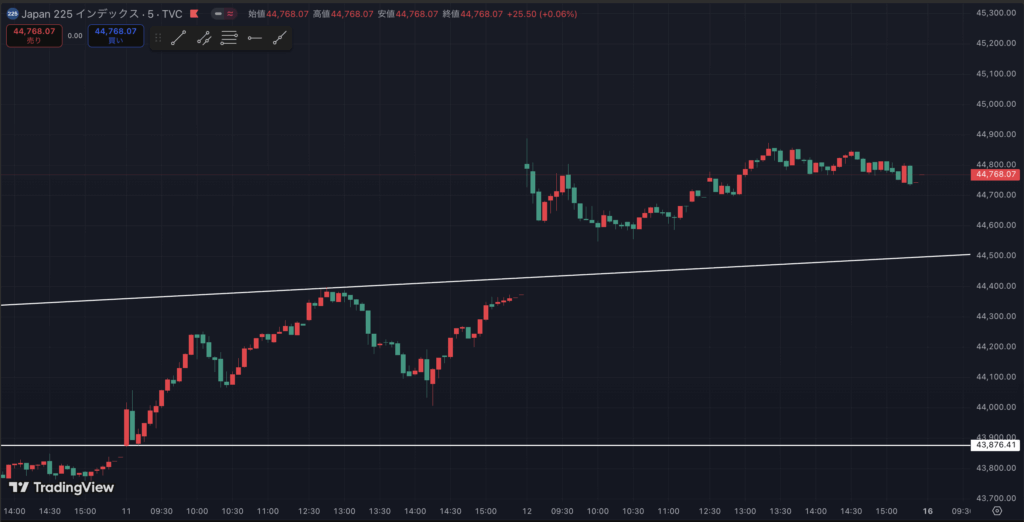Click the drawing toolbar drag handle dots
This screenshot has height=522, width=1024.
(x=157, y=37)
